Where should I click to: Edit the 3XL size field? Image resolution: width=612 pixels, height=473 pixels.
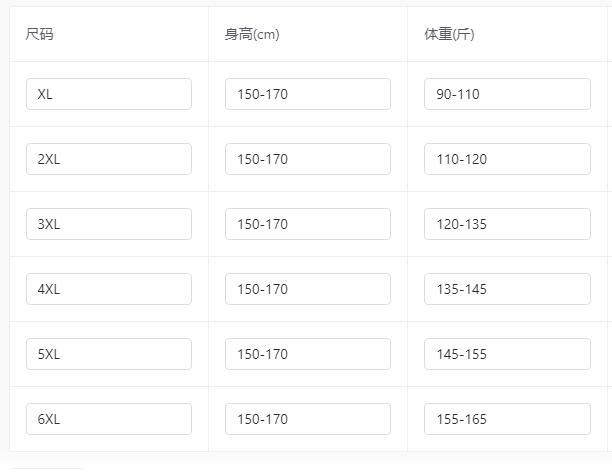point(109,224)
